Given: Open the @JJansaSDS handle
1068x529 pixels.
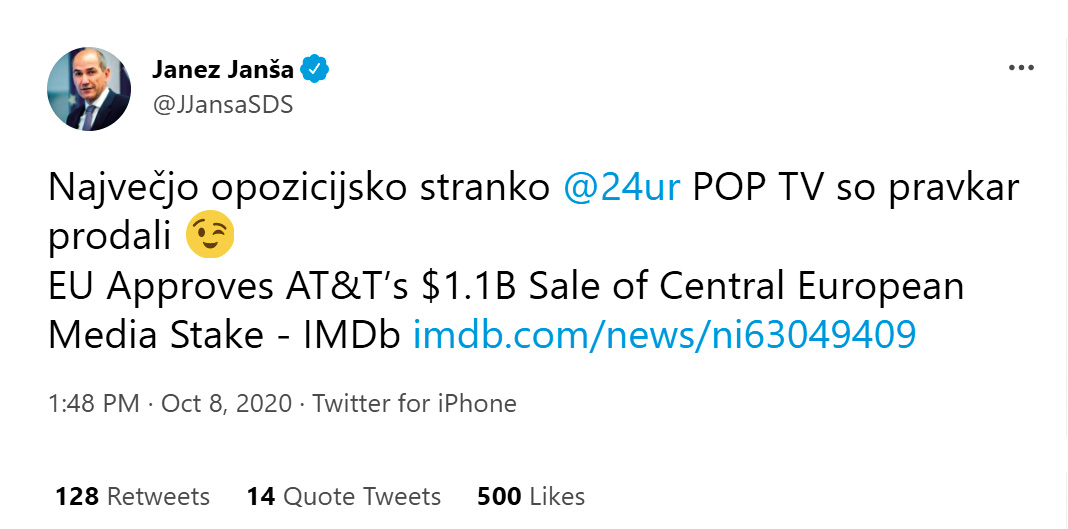Looking at the screenshot, I should point(222,104).
